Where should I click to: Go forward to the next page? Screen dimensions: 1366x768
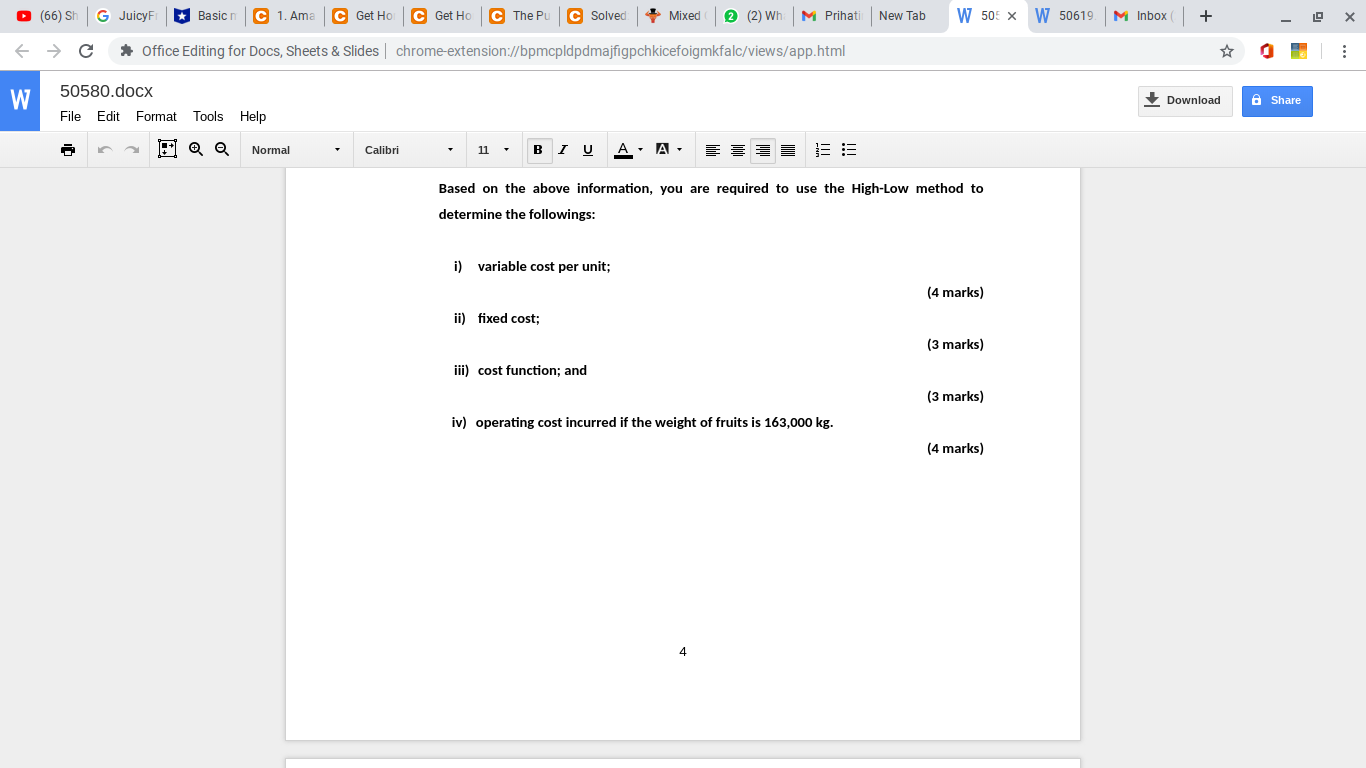tap(54, 51)
